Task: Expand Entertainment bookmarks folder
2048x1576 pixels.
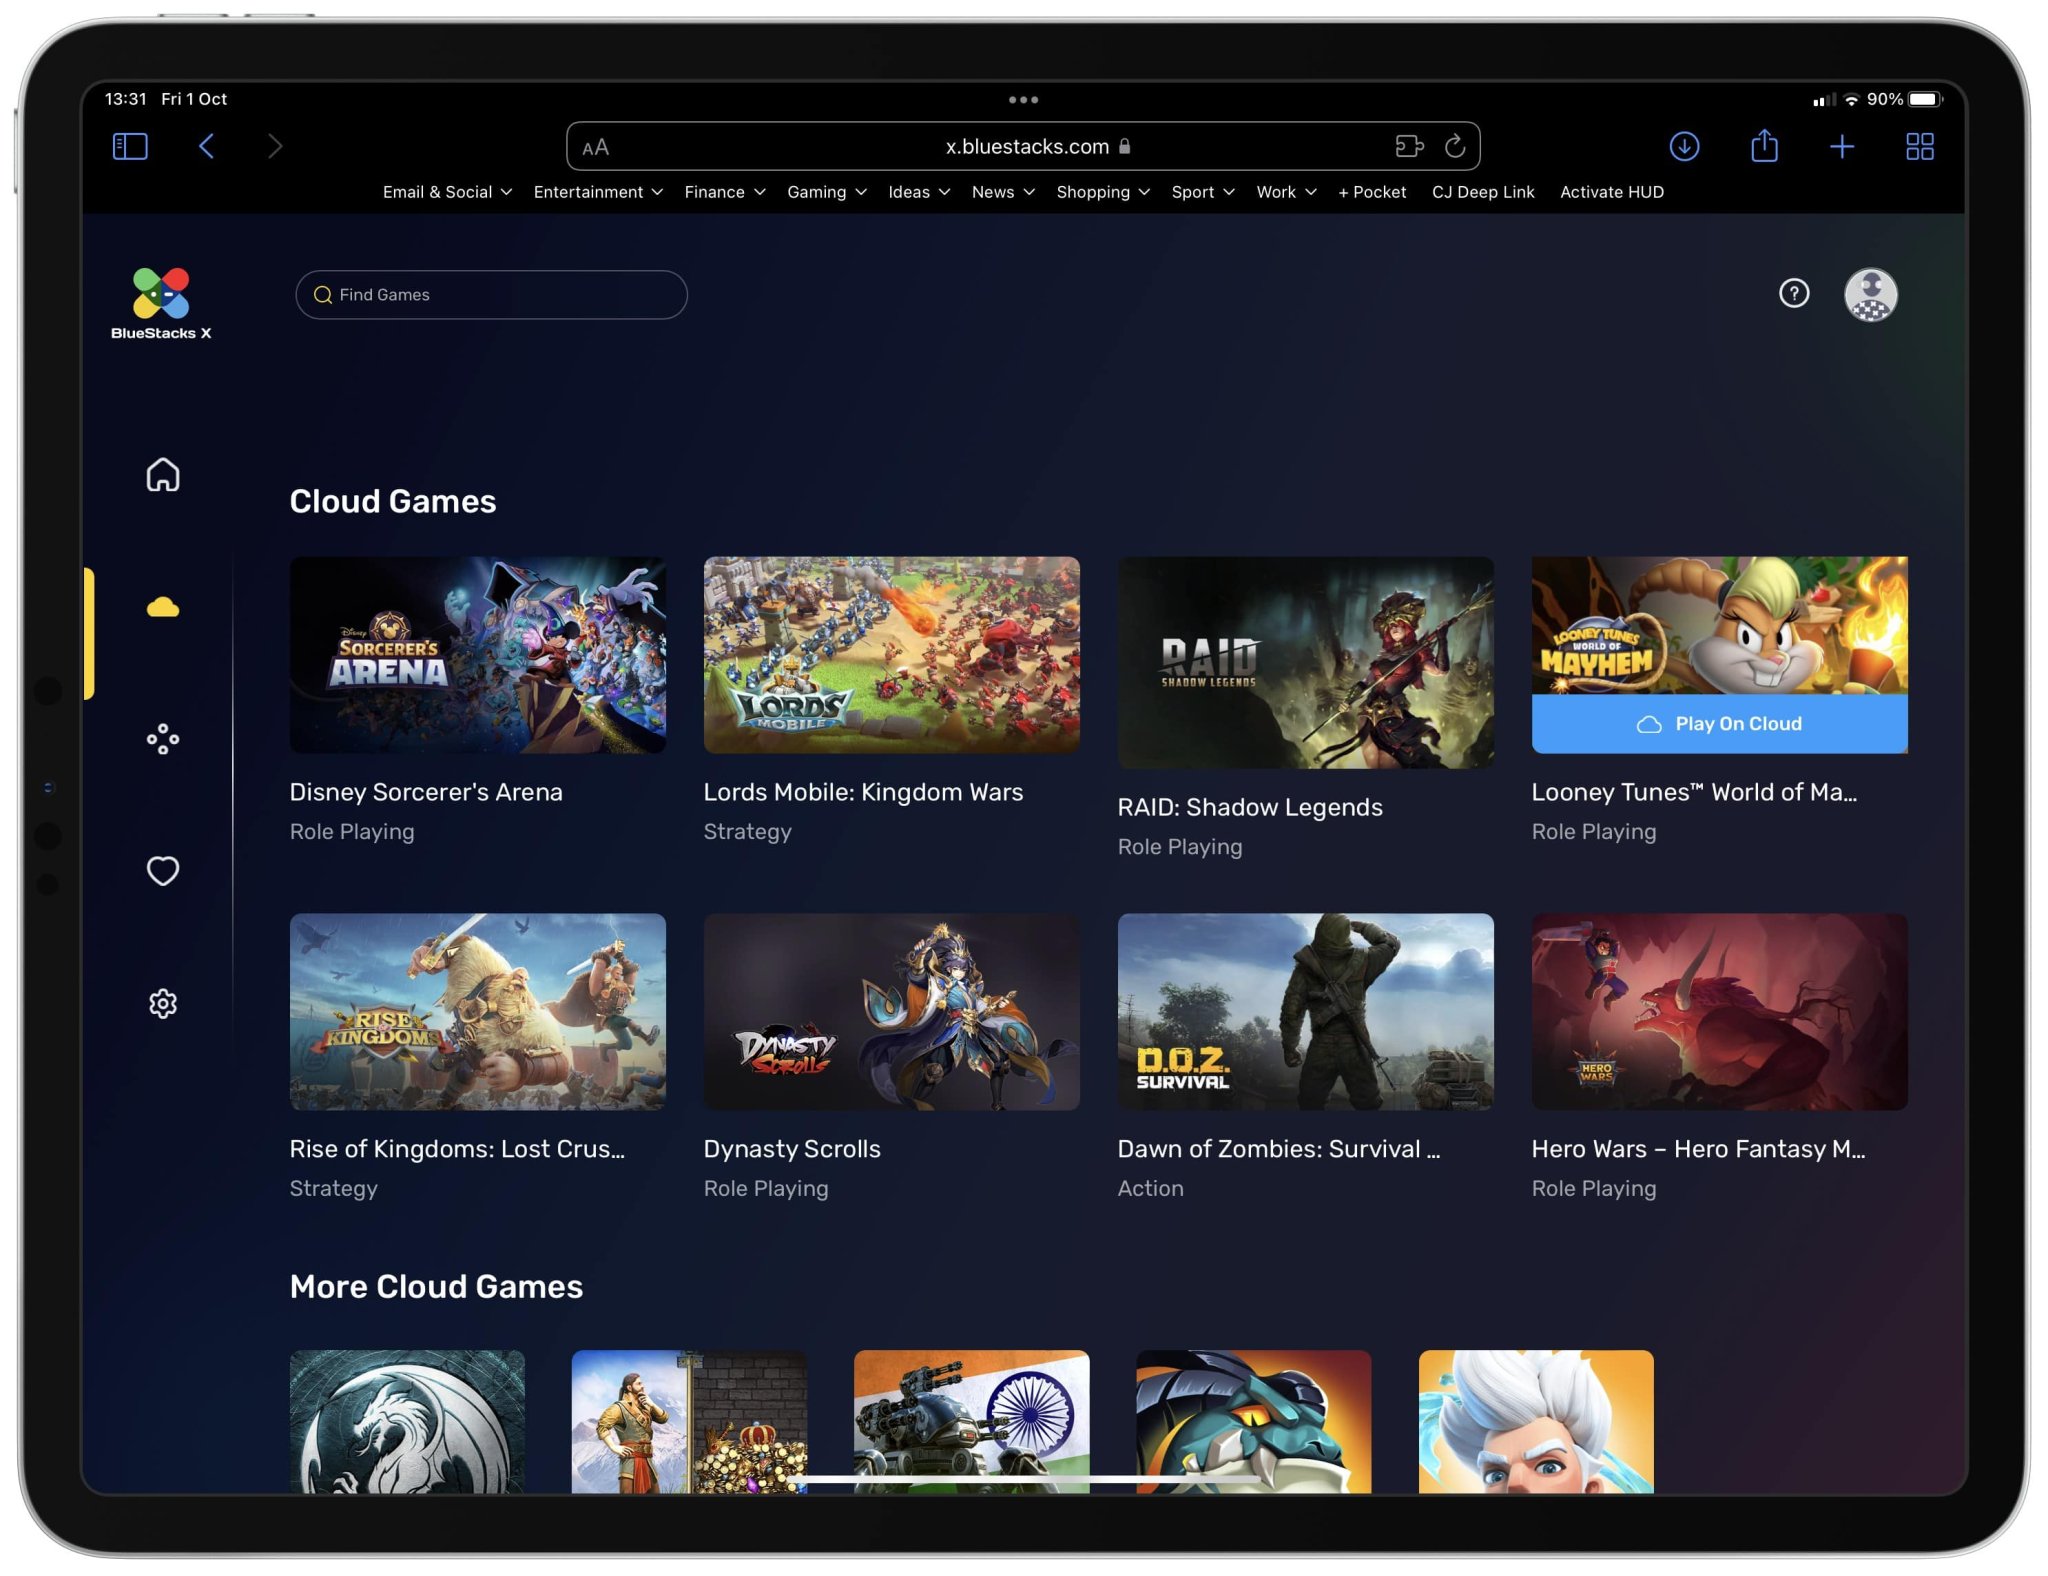Action: tap(598, 192)
